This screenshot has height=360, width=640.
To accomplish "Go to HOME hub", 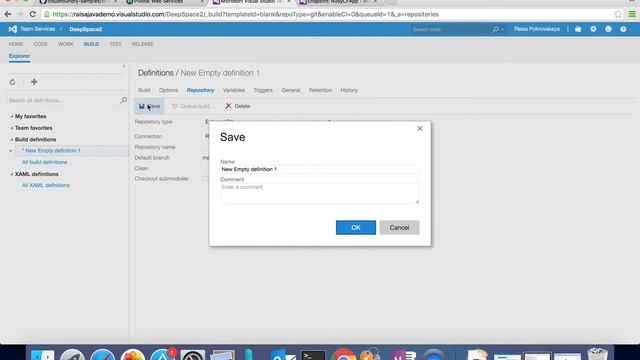I will tap(16, 44).
